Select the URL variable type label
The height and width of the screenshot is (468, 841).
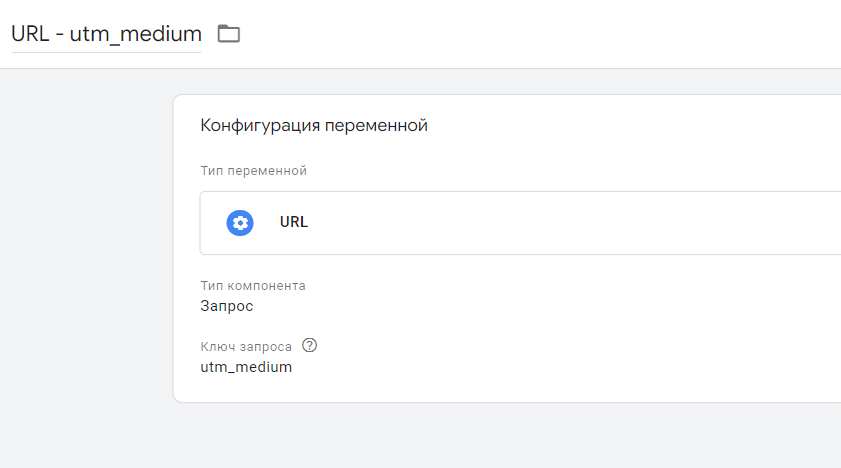(294, 222)
